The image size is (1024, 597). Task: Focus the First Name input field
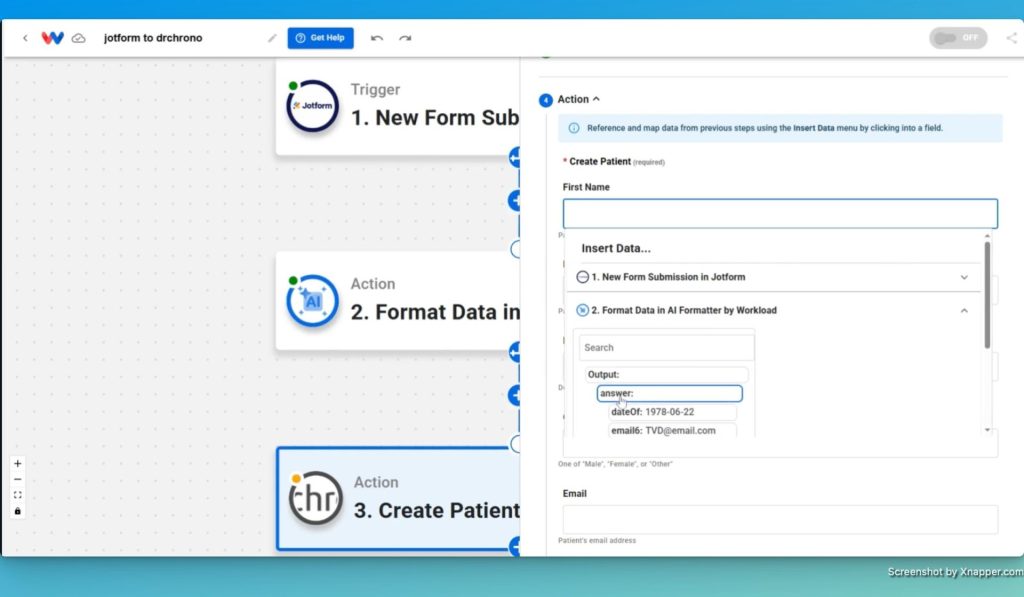pyautogui.click(x=780, y=214)
